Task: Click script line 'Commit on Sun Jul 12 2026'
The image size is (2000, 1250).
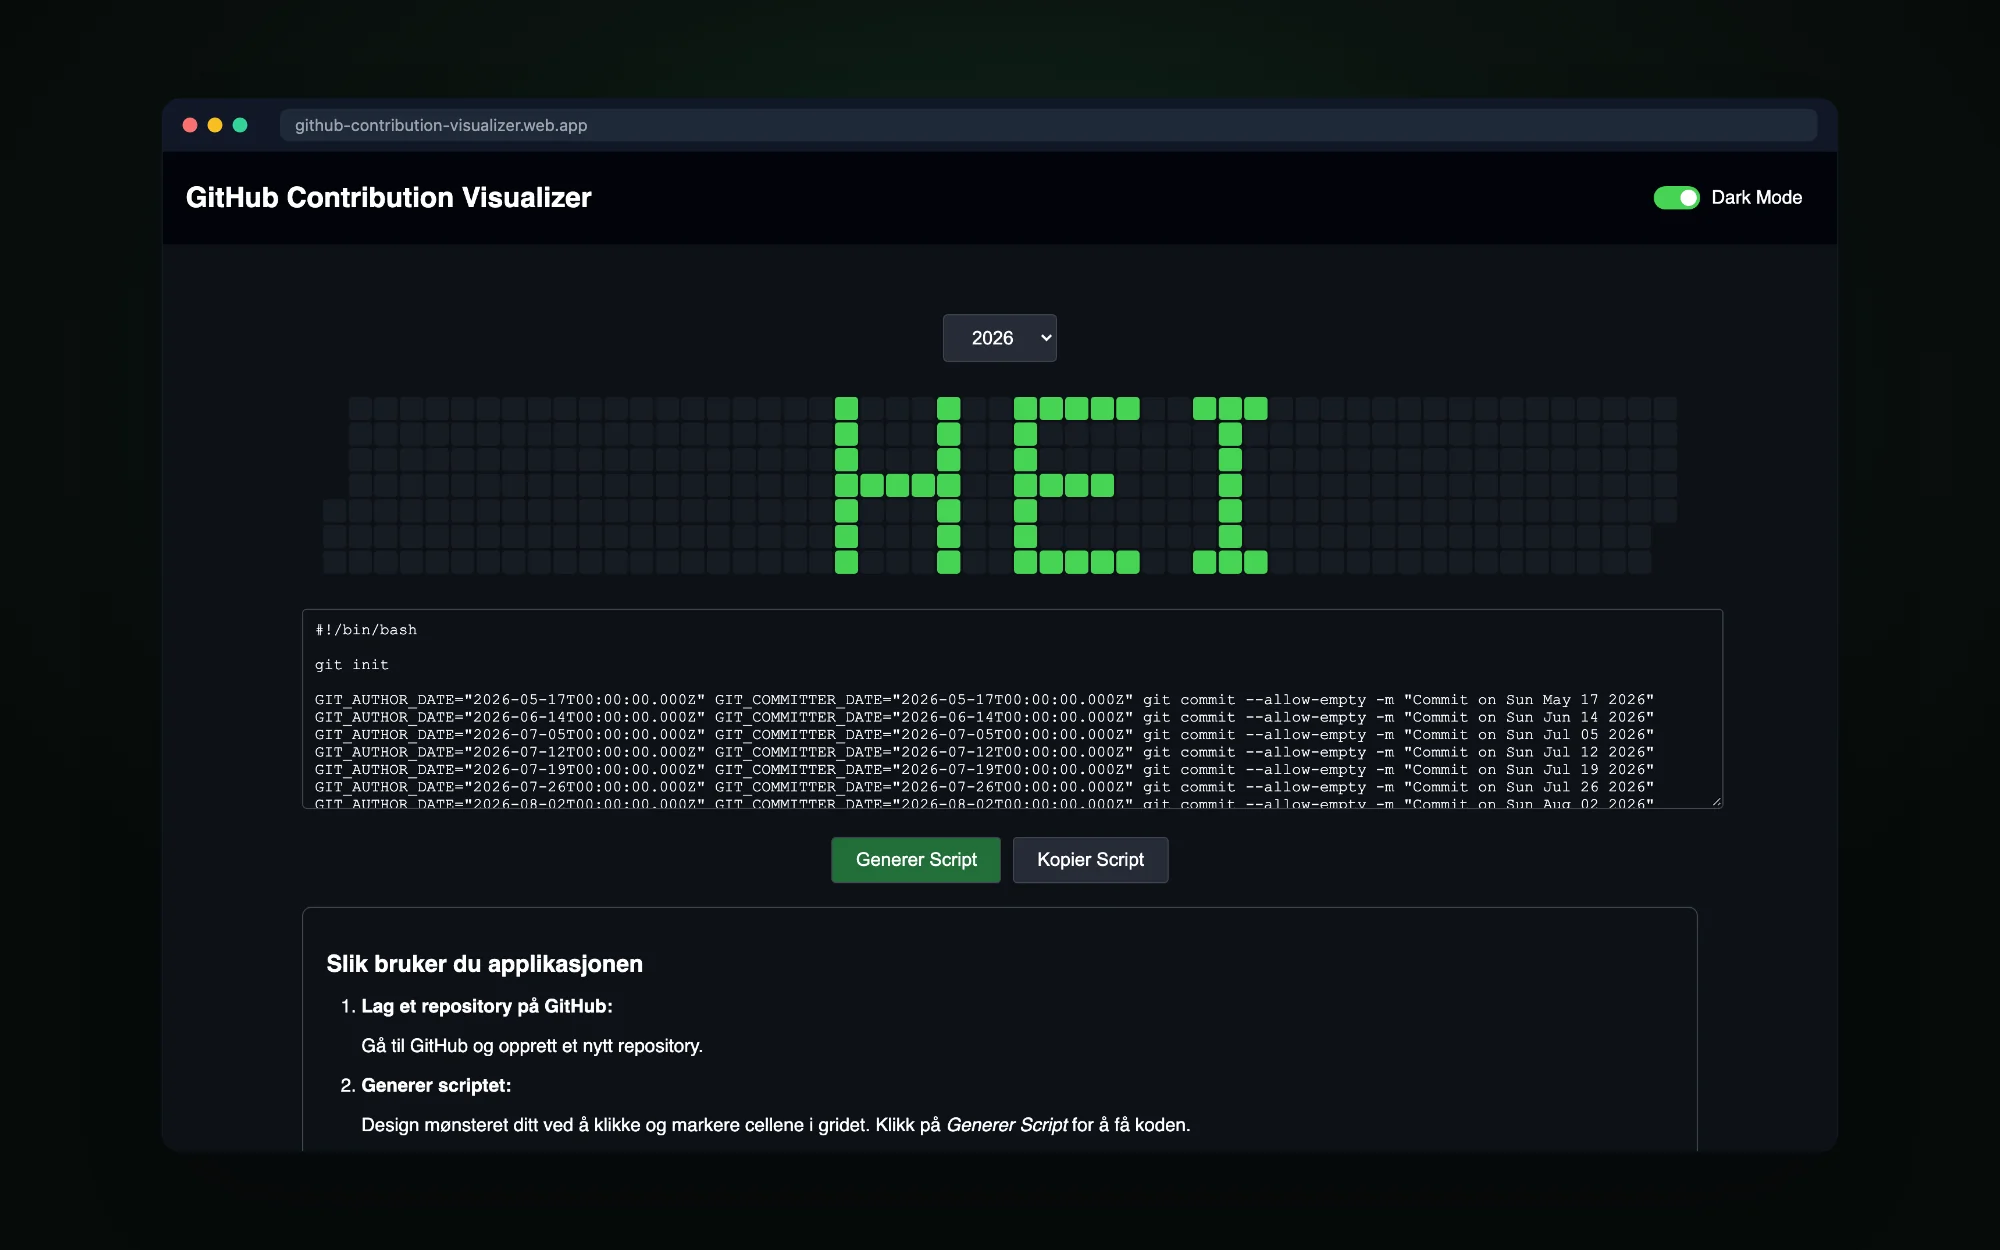Action: [984, 752]
